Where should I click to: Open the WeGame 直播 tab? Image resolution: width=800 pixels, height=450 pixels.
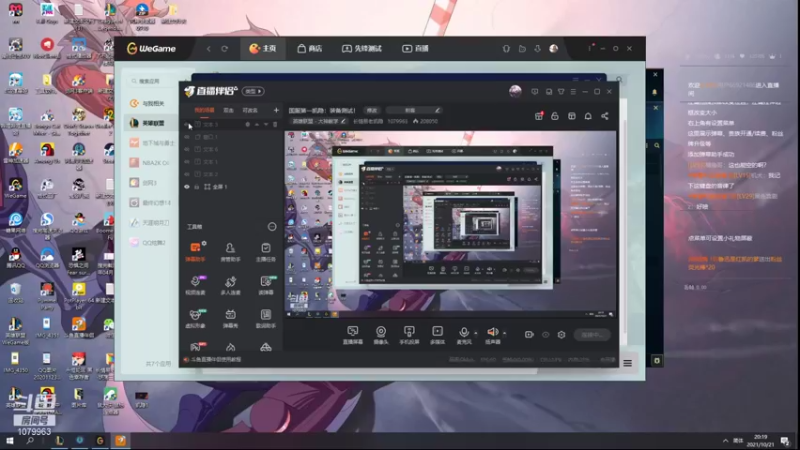click(x=415, y=48)
